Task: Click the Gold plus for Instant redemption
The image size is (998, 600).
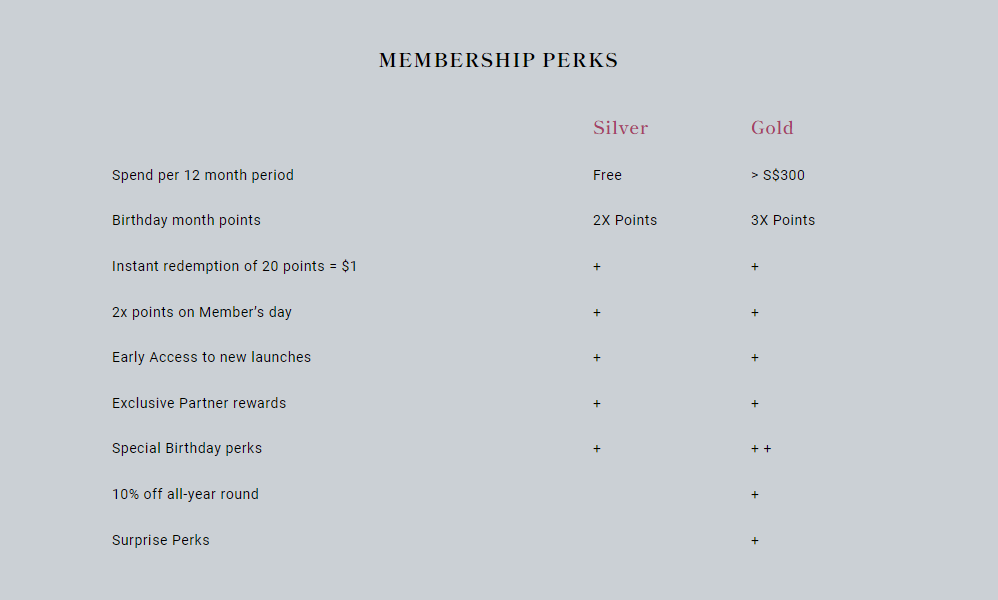Action: (x=755, y=267)
